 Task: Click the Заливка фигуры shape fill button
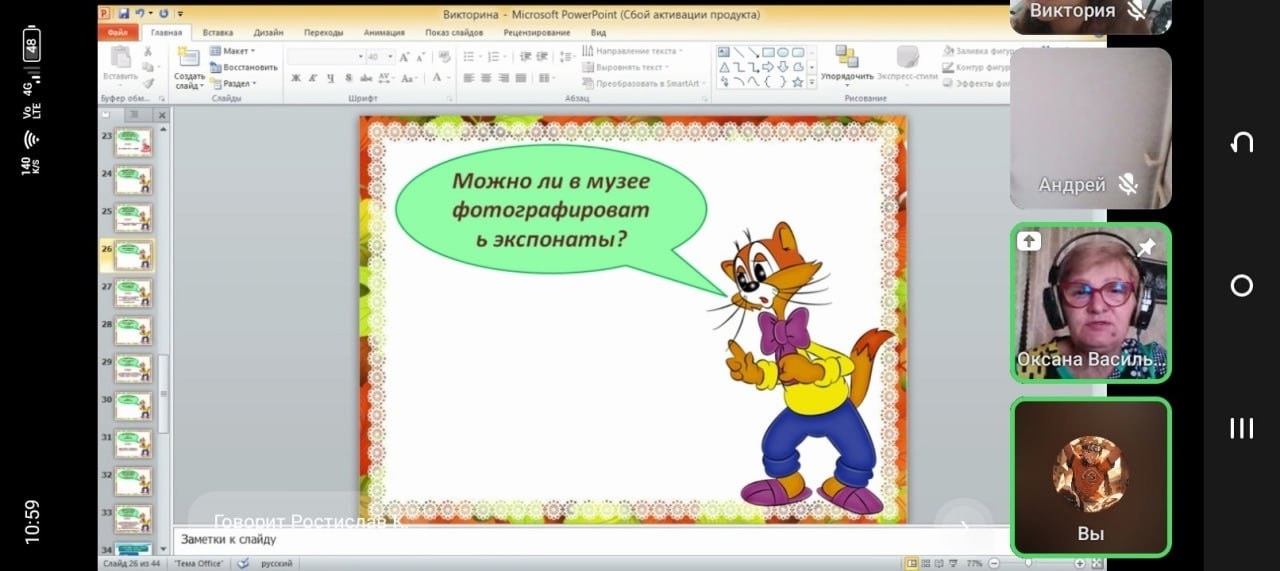click(x=976, y=51)
